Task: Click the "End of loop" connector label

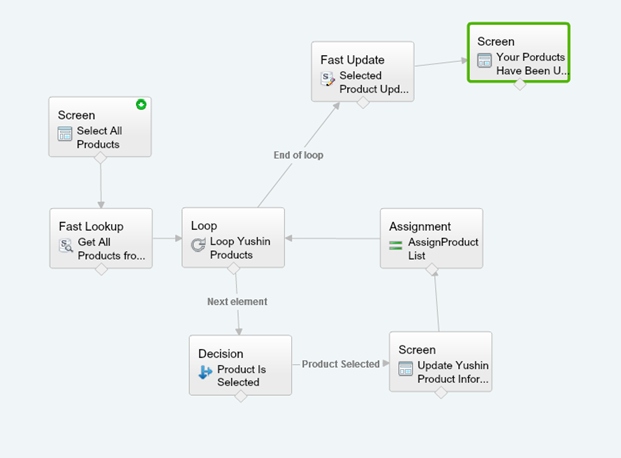Action: point(298,155)
